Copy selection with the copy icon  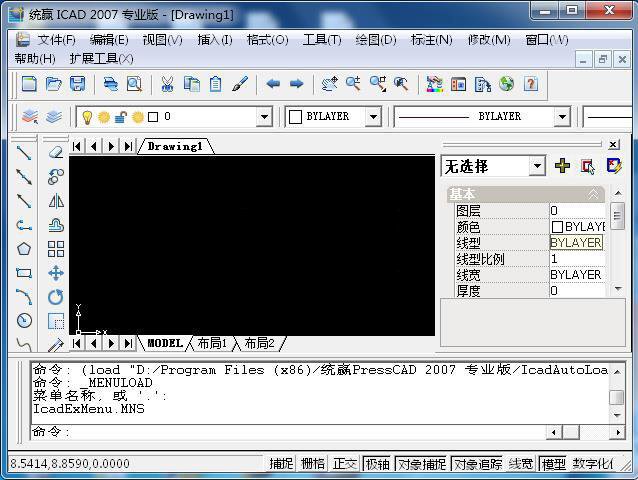[192, 84]
